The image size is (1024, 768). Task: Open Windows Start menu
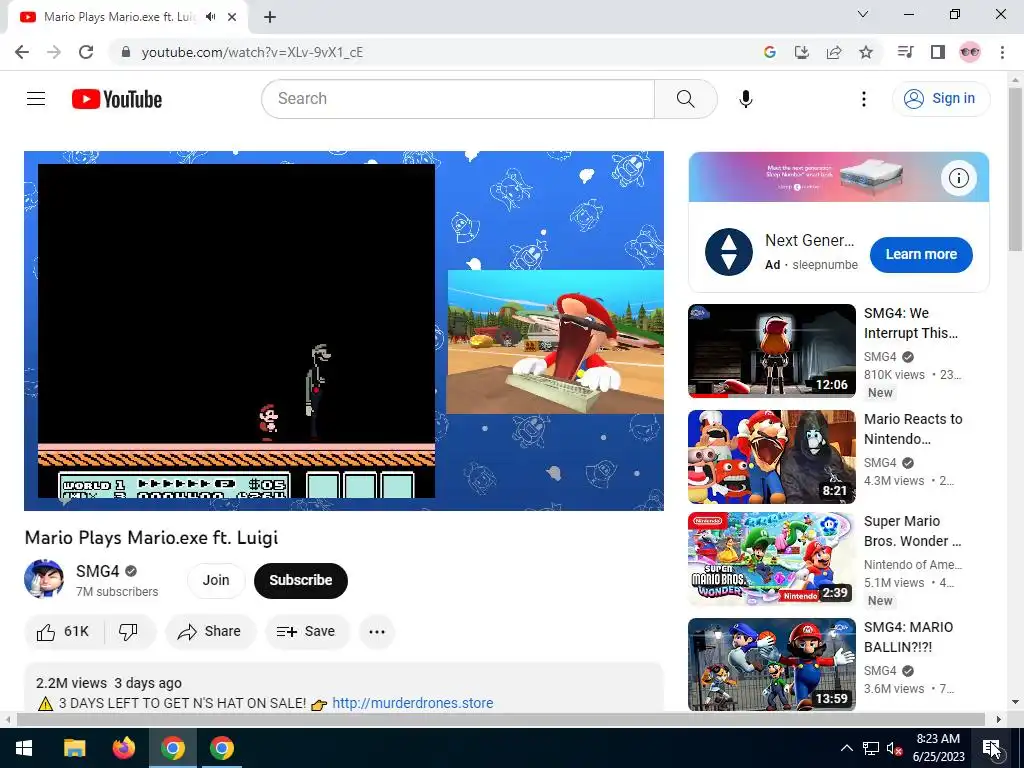click(x=24, y=748)
